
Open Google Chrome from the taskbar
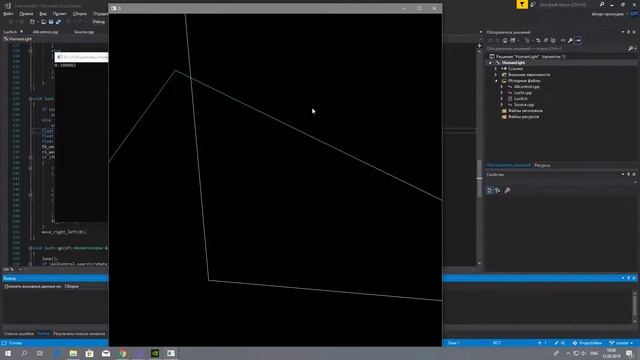click(x=122, y=353)
